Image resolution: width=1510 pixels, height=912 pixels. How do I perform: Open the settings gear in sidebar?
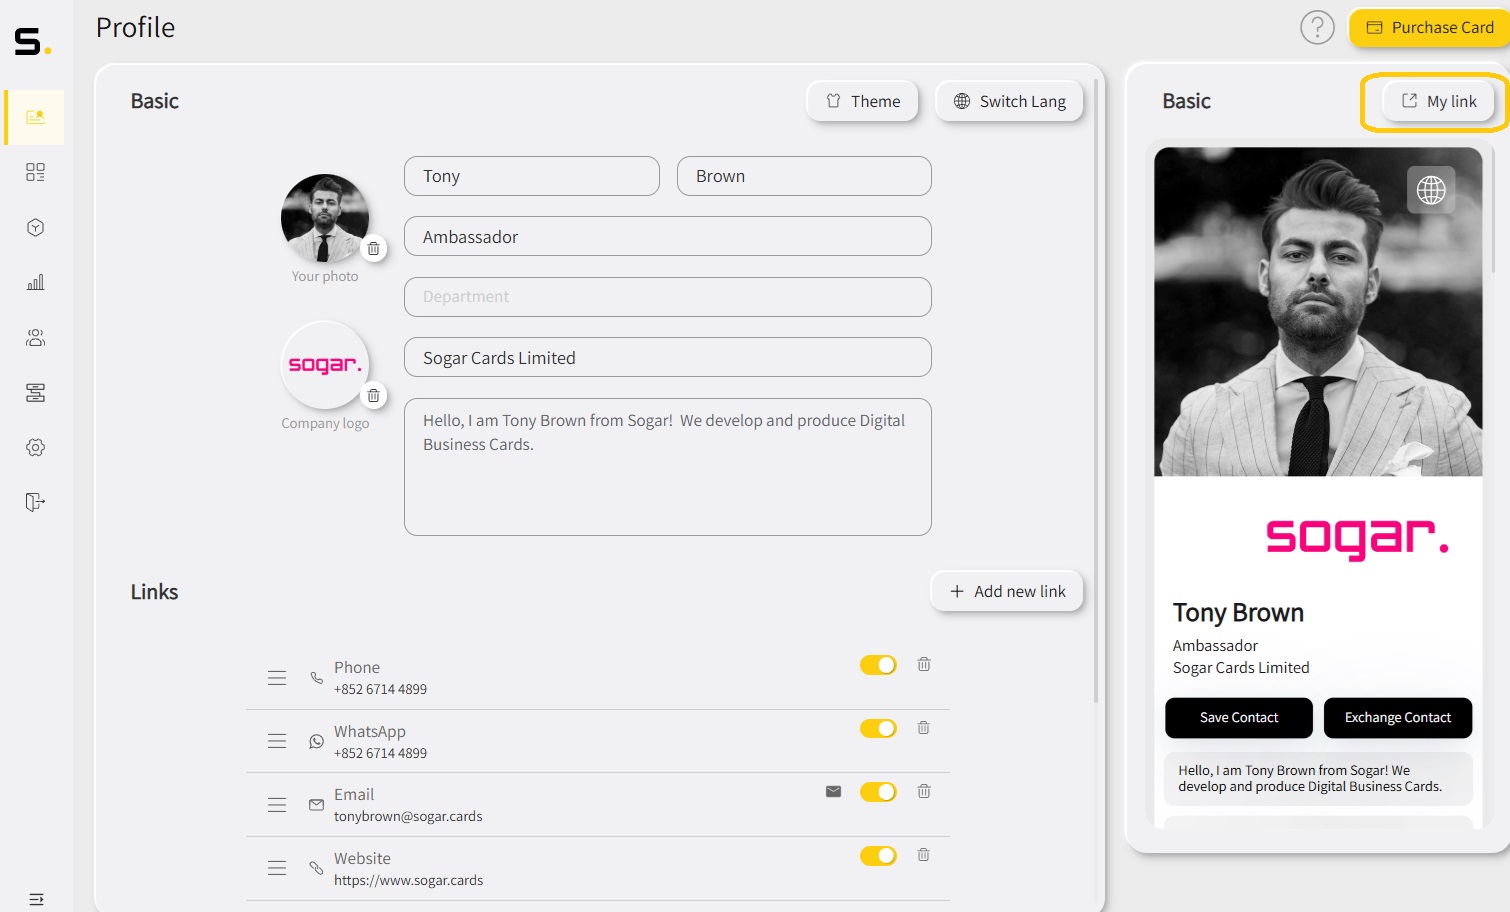pos(35,447)
